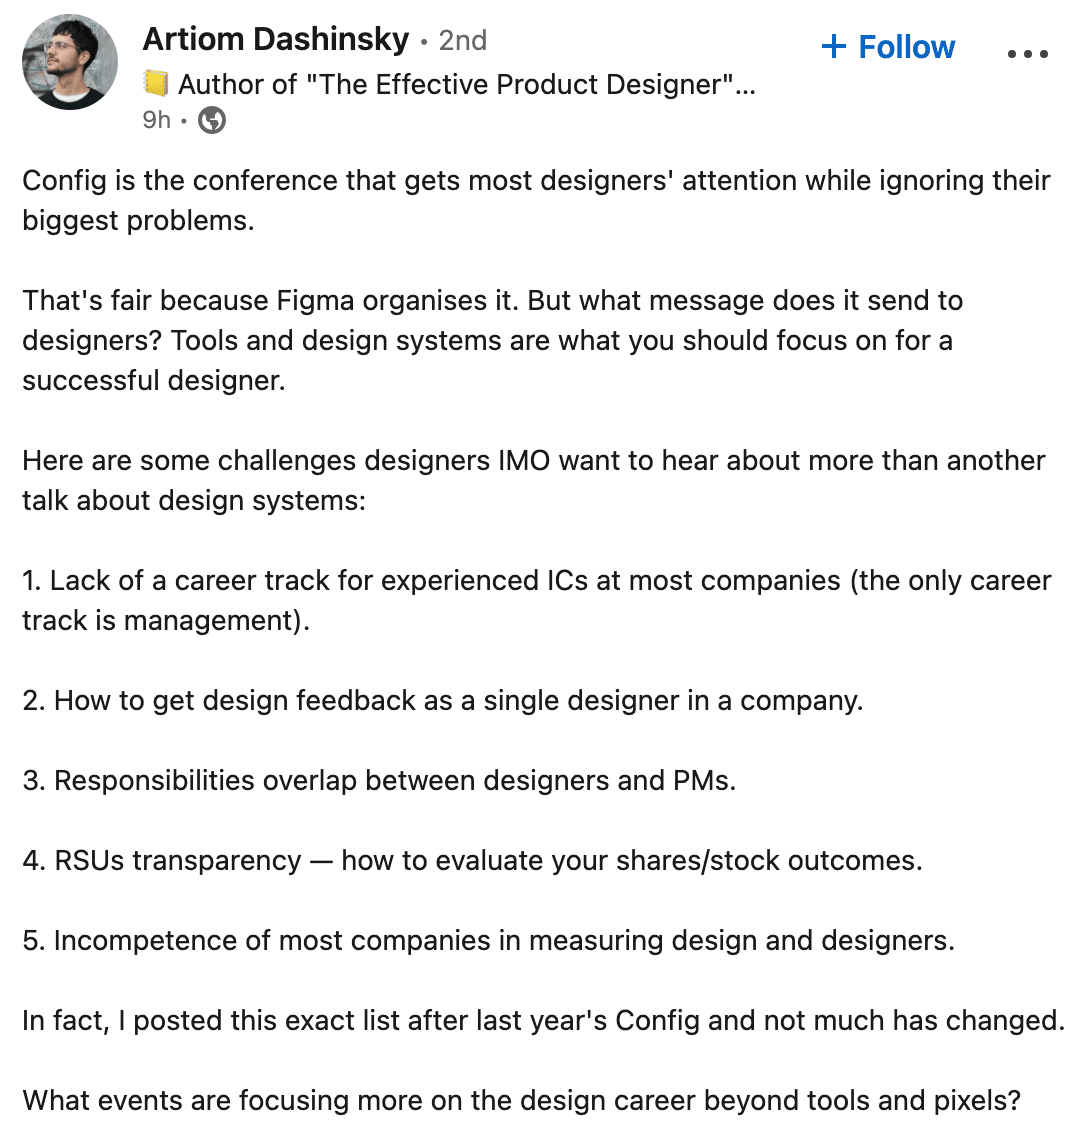This screenshot has height=1134, width=1088.
Task: Click the plus icon beside Follow
Action: click(x=834, y=47)
